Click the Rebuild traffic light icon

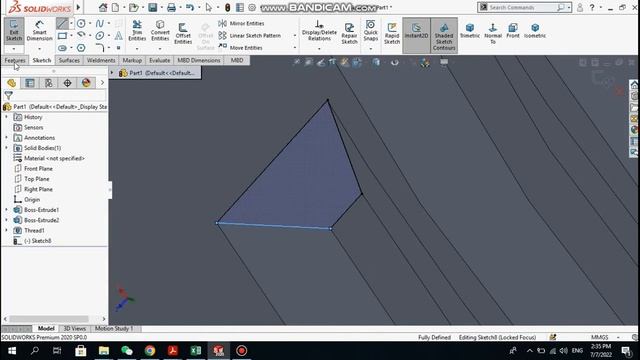coord(228,7)
